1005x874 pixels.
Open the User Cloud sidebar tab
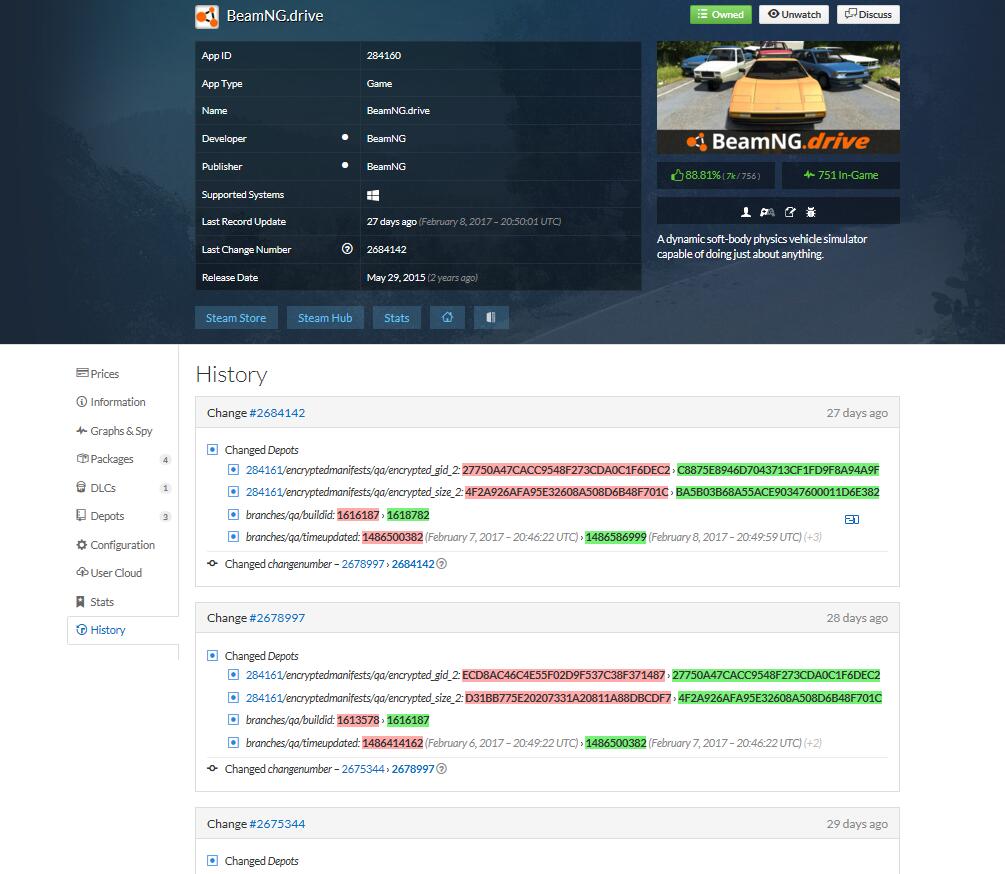tap(122, 573)
